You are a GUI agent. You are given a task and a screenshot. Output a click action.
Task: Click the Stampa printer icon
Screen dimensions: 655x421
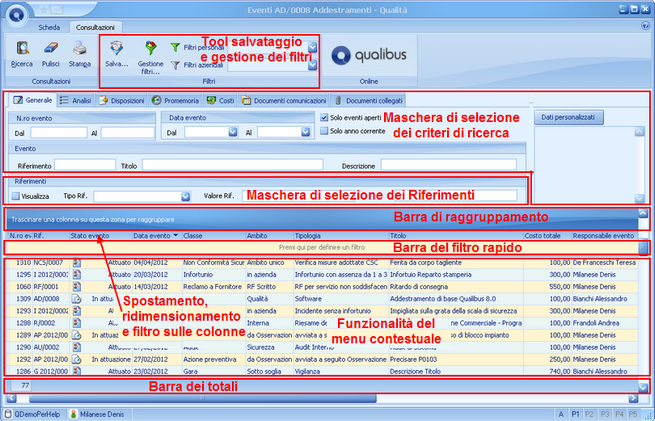point(79,48)
